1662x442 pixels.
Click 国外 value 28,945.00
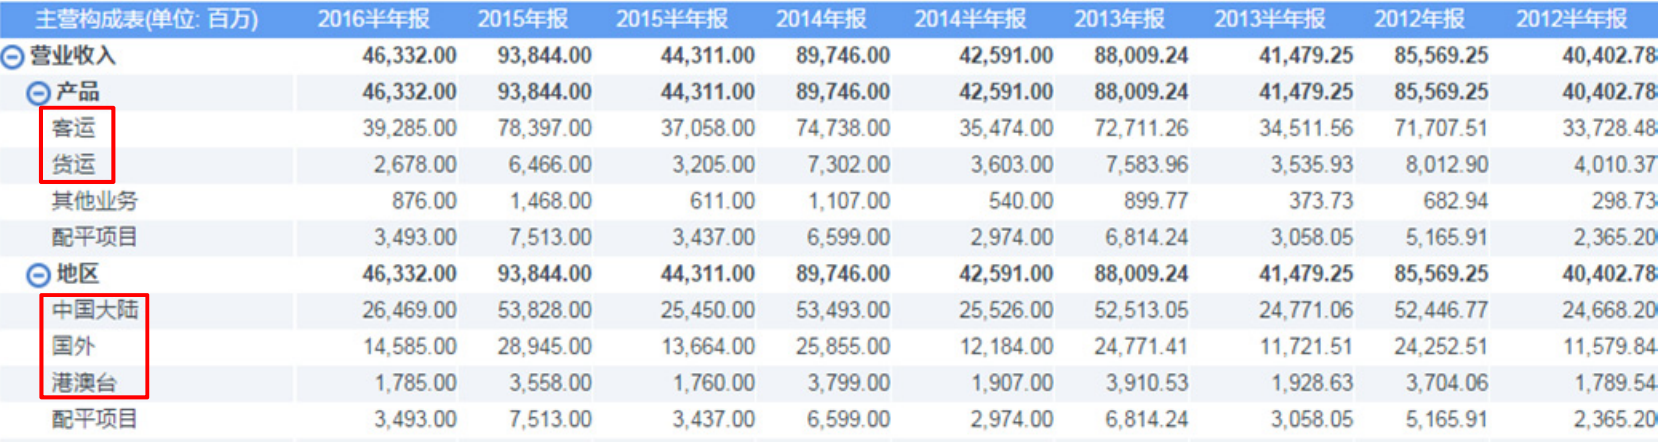click(x=545, y=346)
